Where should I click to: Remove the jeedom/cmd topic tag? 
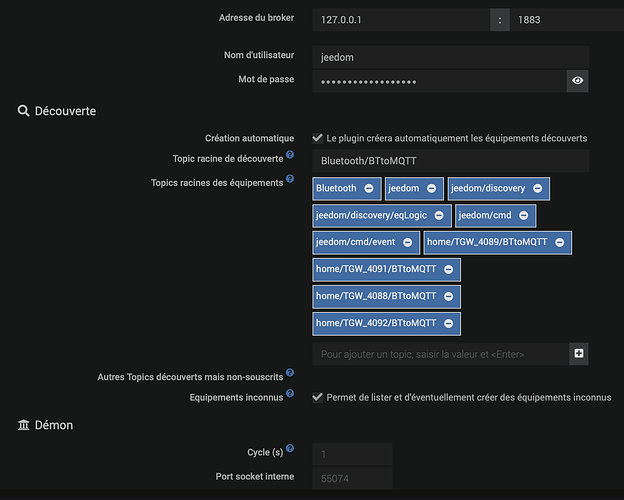pos(523,215)
